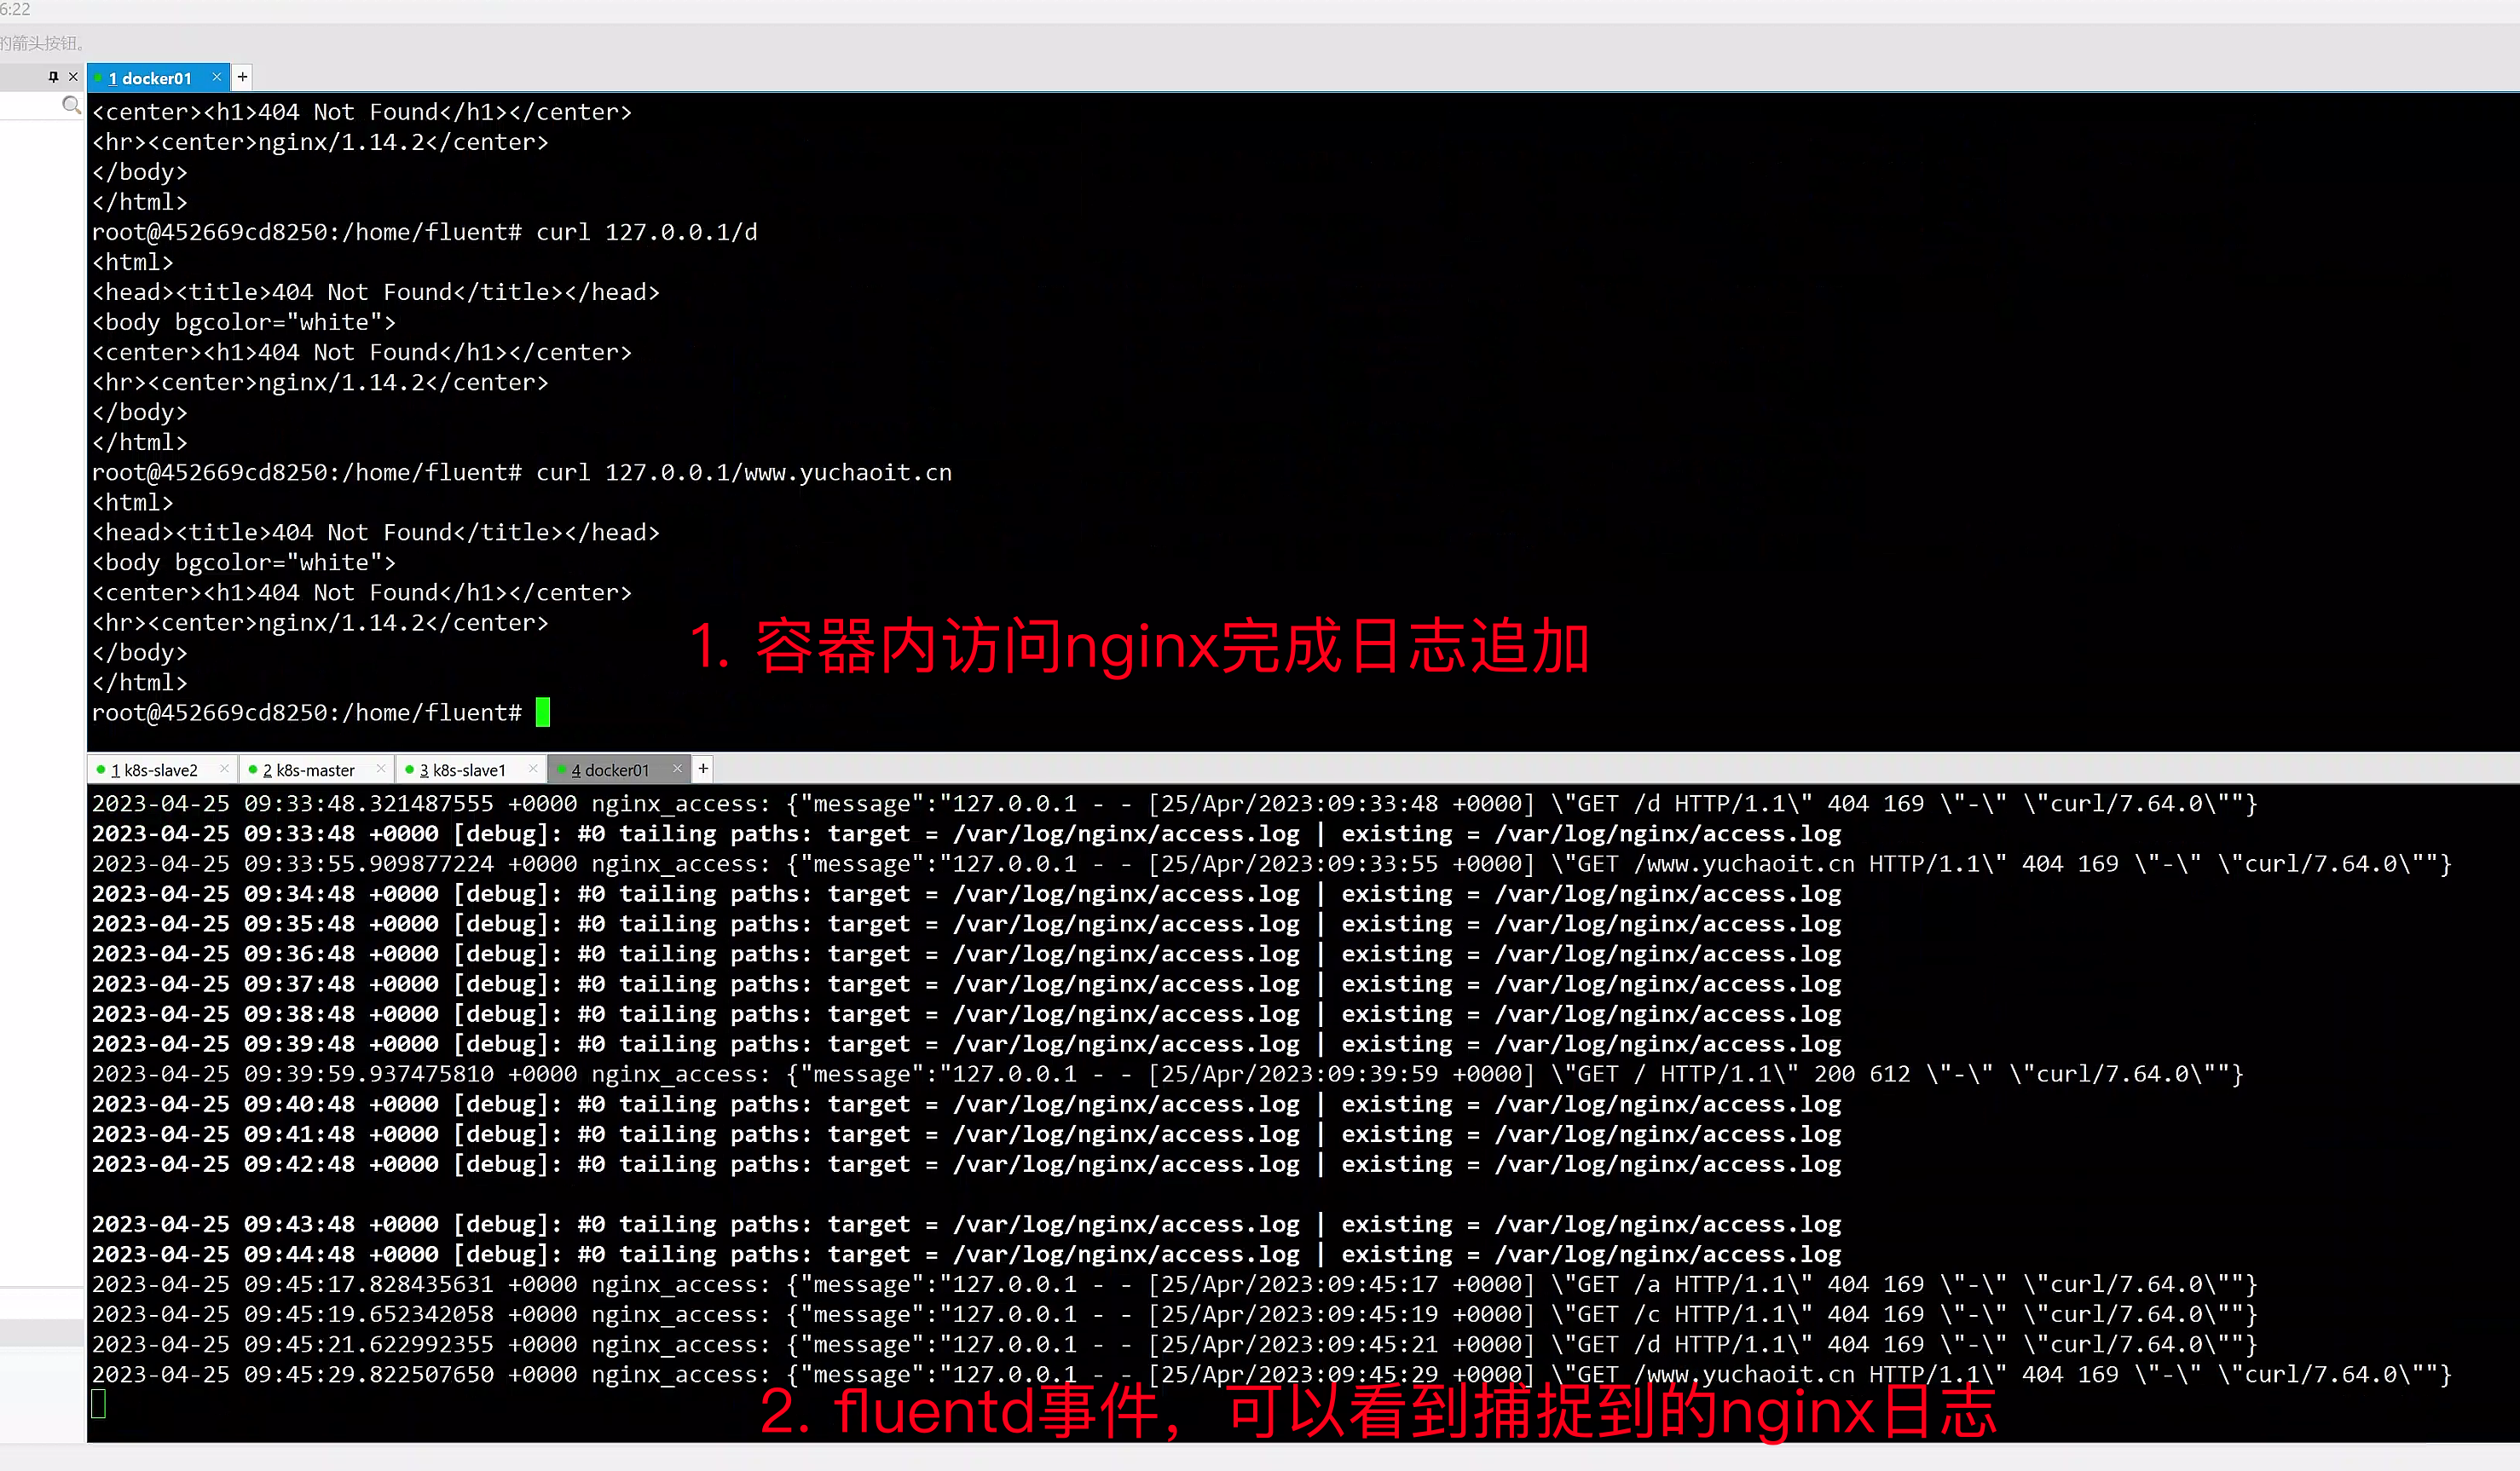Image resolution: width=2520 pixels, height=1471 pixels.
Task: Click the magnifier search icon in side panel
Action: tap(71, 105)
